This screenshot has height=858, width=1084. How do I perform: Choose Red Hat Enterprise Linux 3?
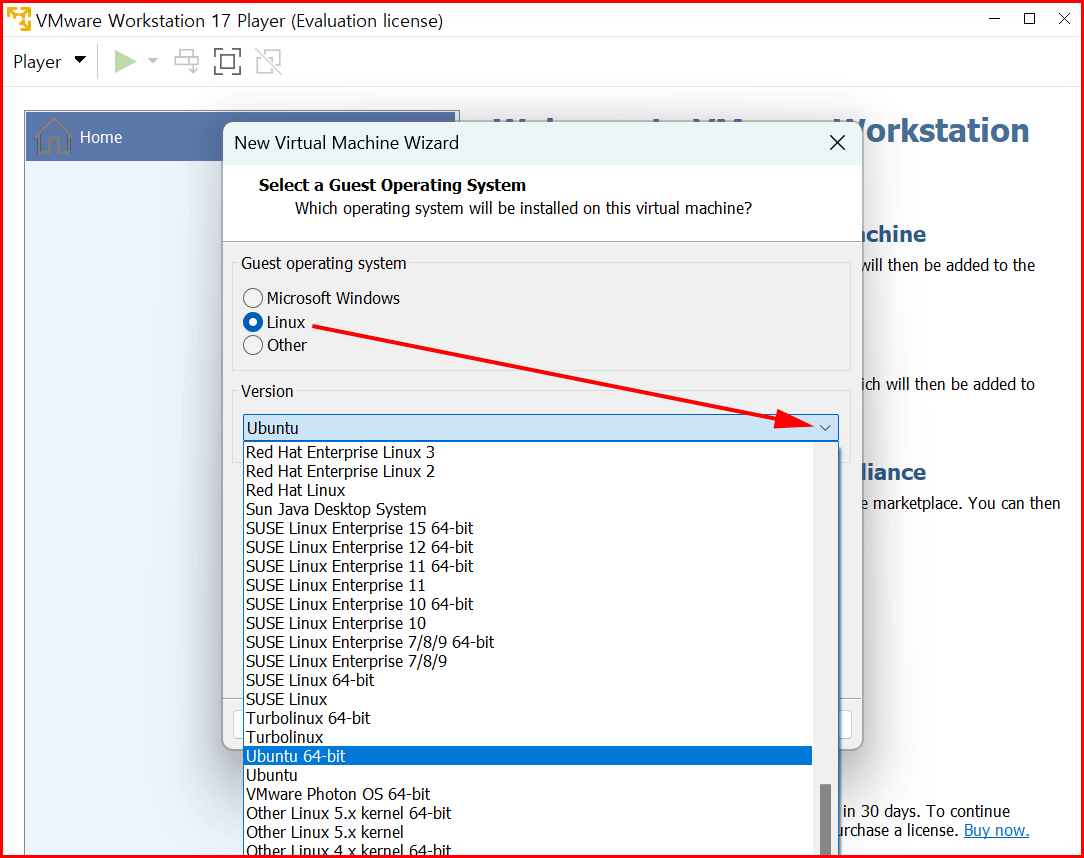point(528,452)
